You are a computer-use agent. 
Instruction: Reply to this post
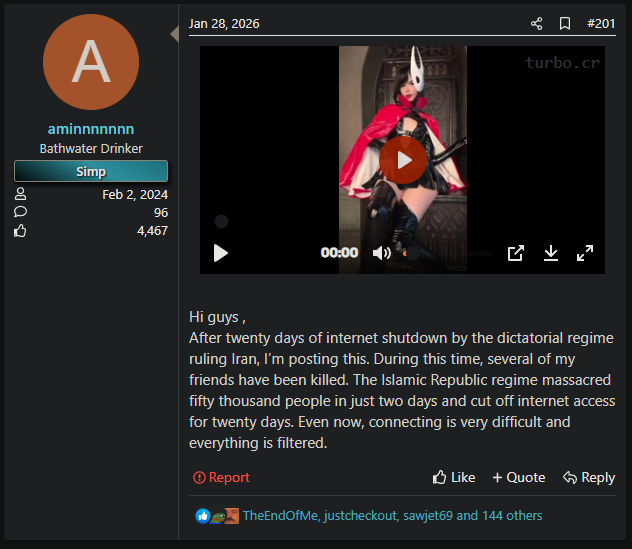[589, 477]
